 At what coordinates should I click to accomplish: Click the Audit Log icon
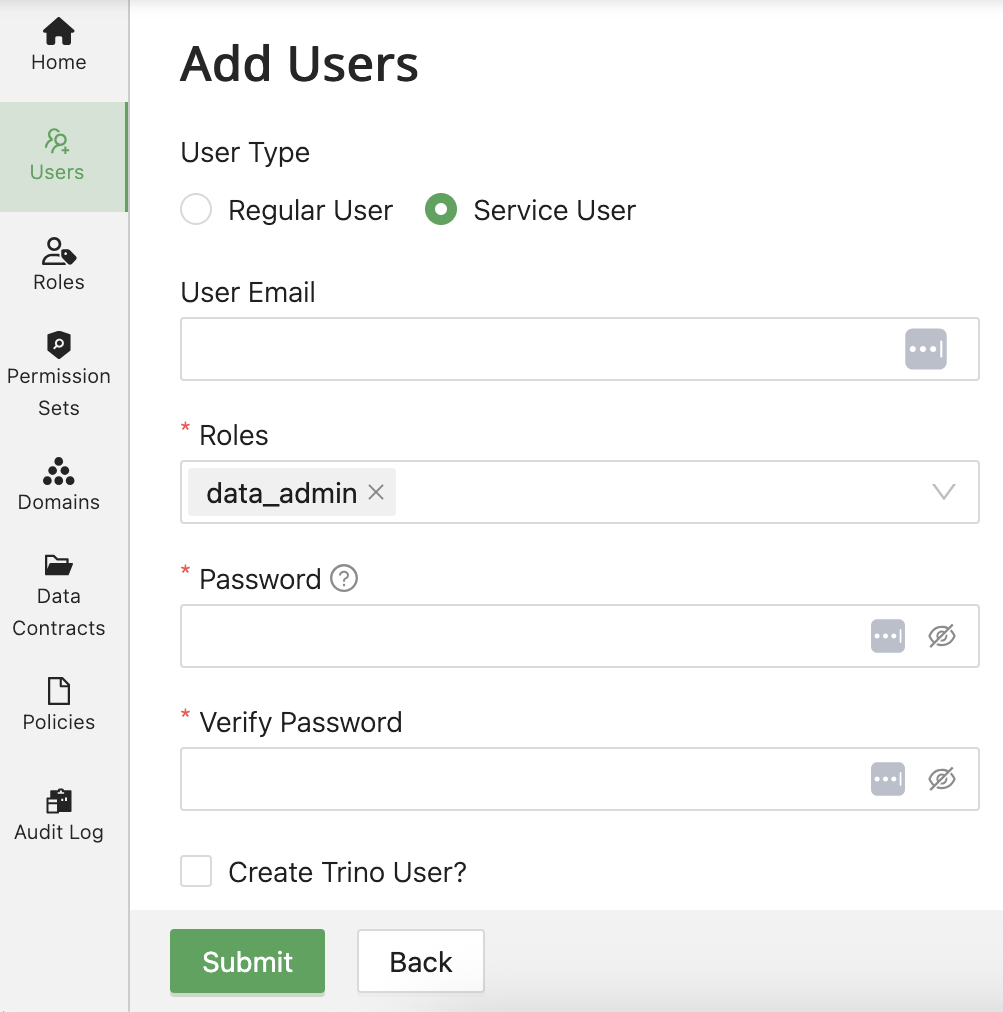[57, 801]
